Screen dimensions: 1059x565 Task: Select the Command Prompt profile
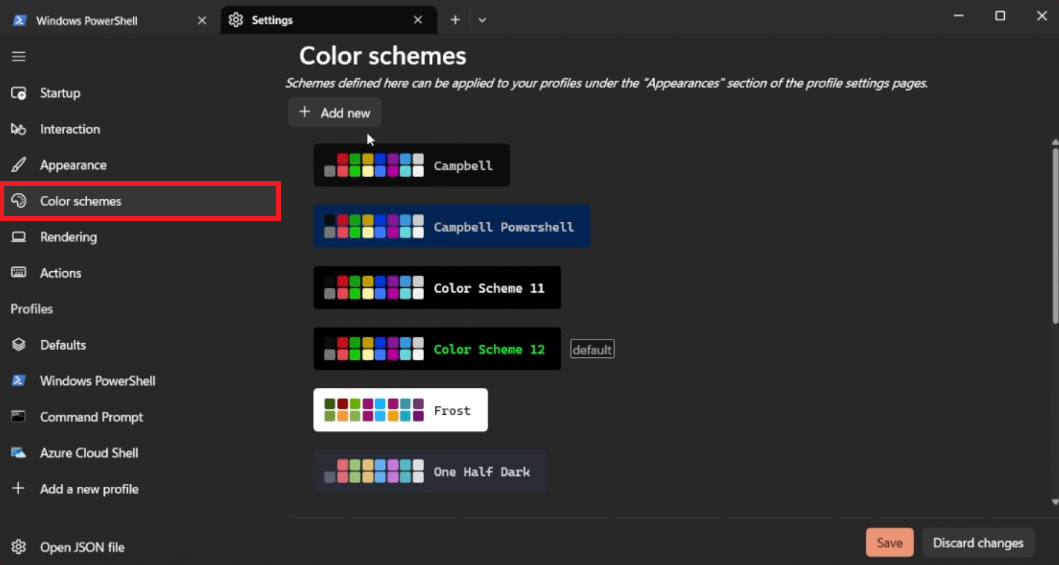point(91,417)
